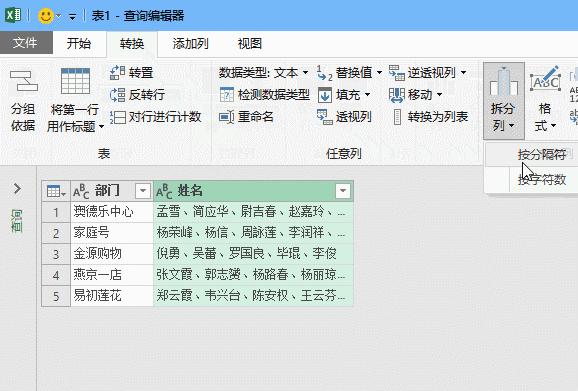This screenshot has width=578, height=391.
Task: Open the 文件 tab
Action: click(x=25, y=43)
